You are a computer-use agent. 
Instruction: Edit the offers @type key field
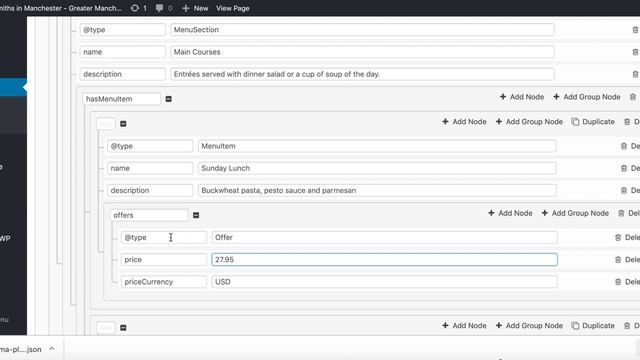[164, 238]
